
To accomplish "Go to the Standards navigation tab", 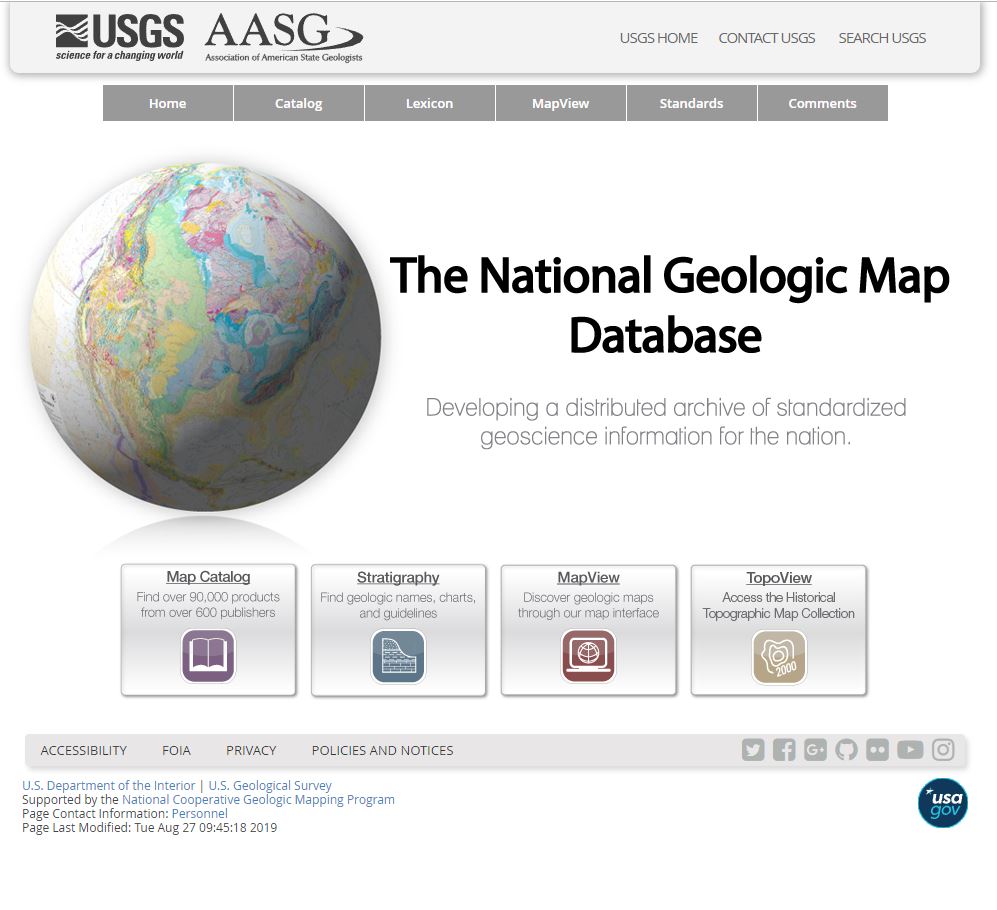I will 691,103.
